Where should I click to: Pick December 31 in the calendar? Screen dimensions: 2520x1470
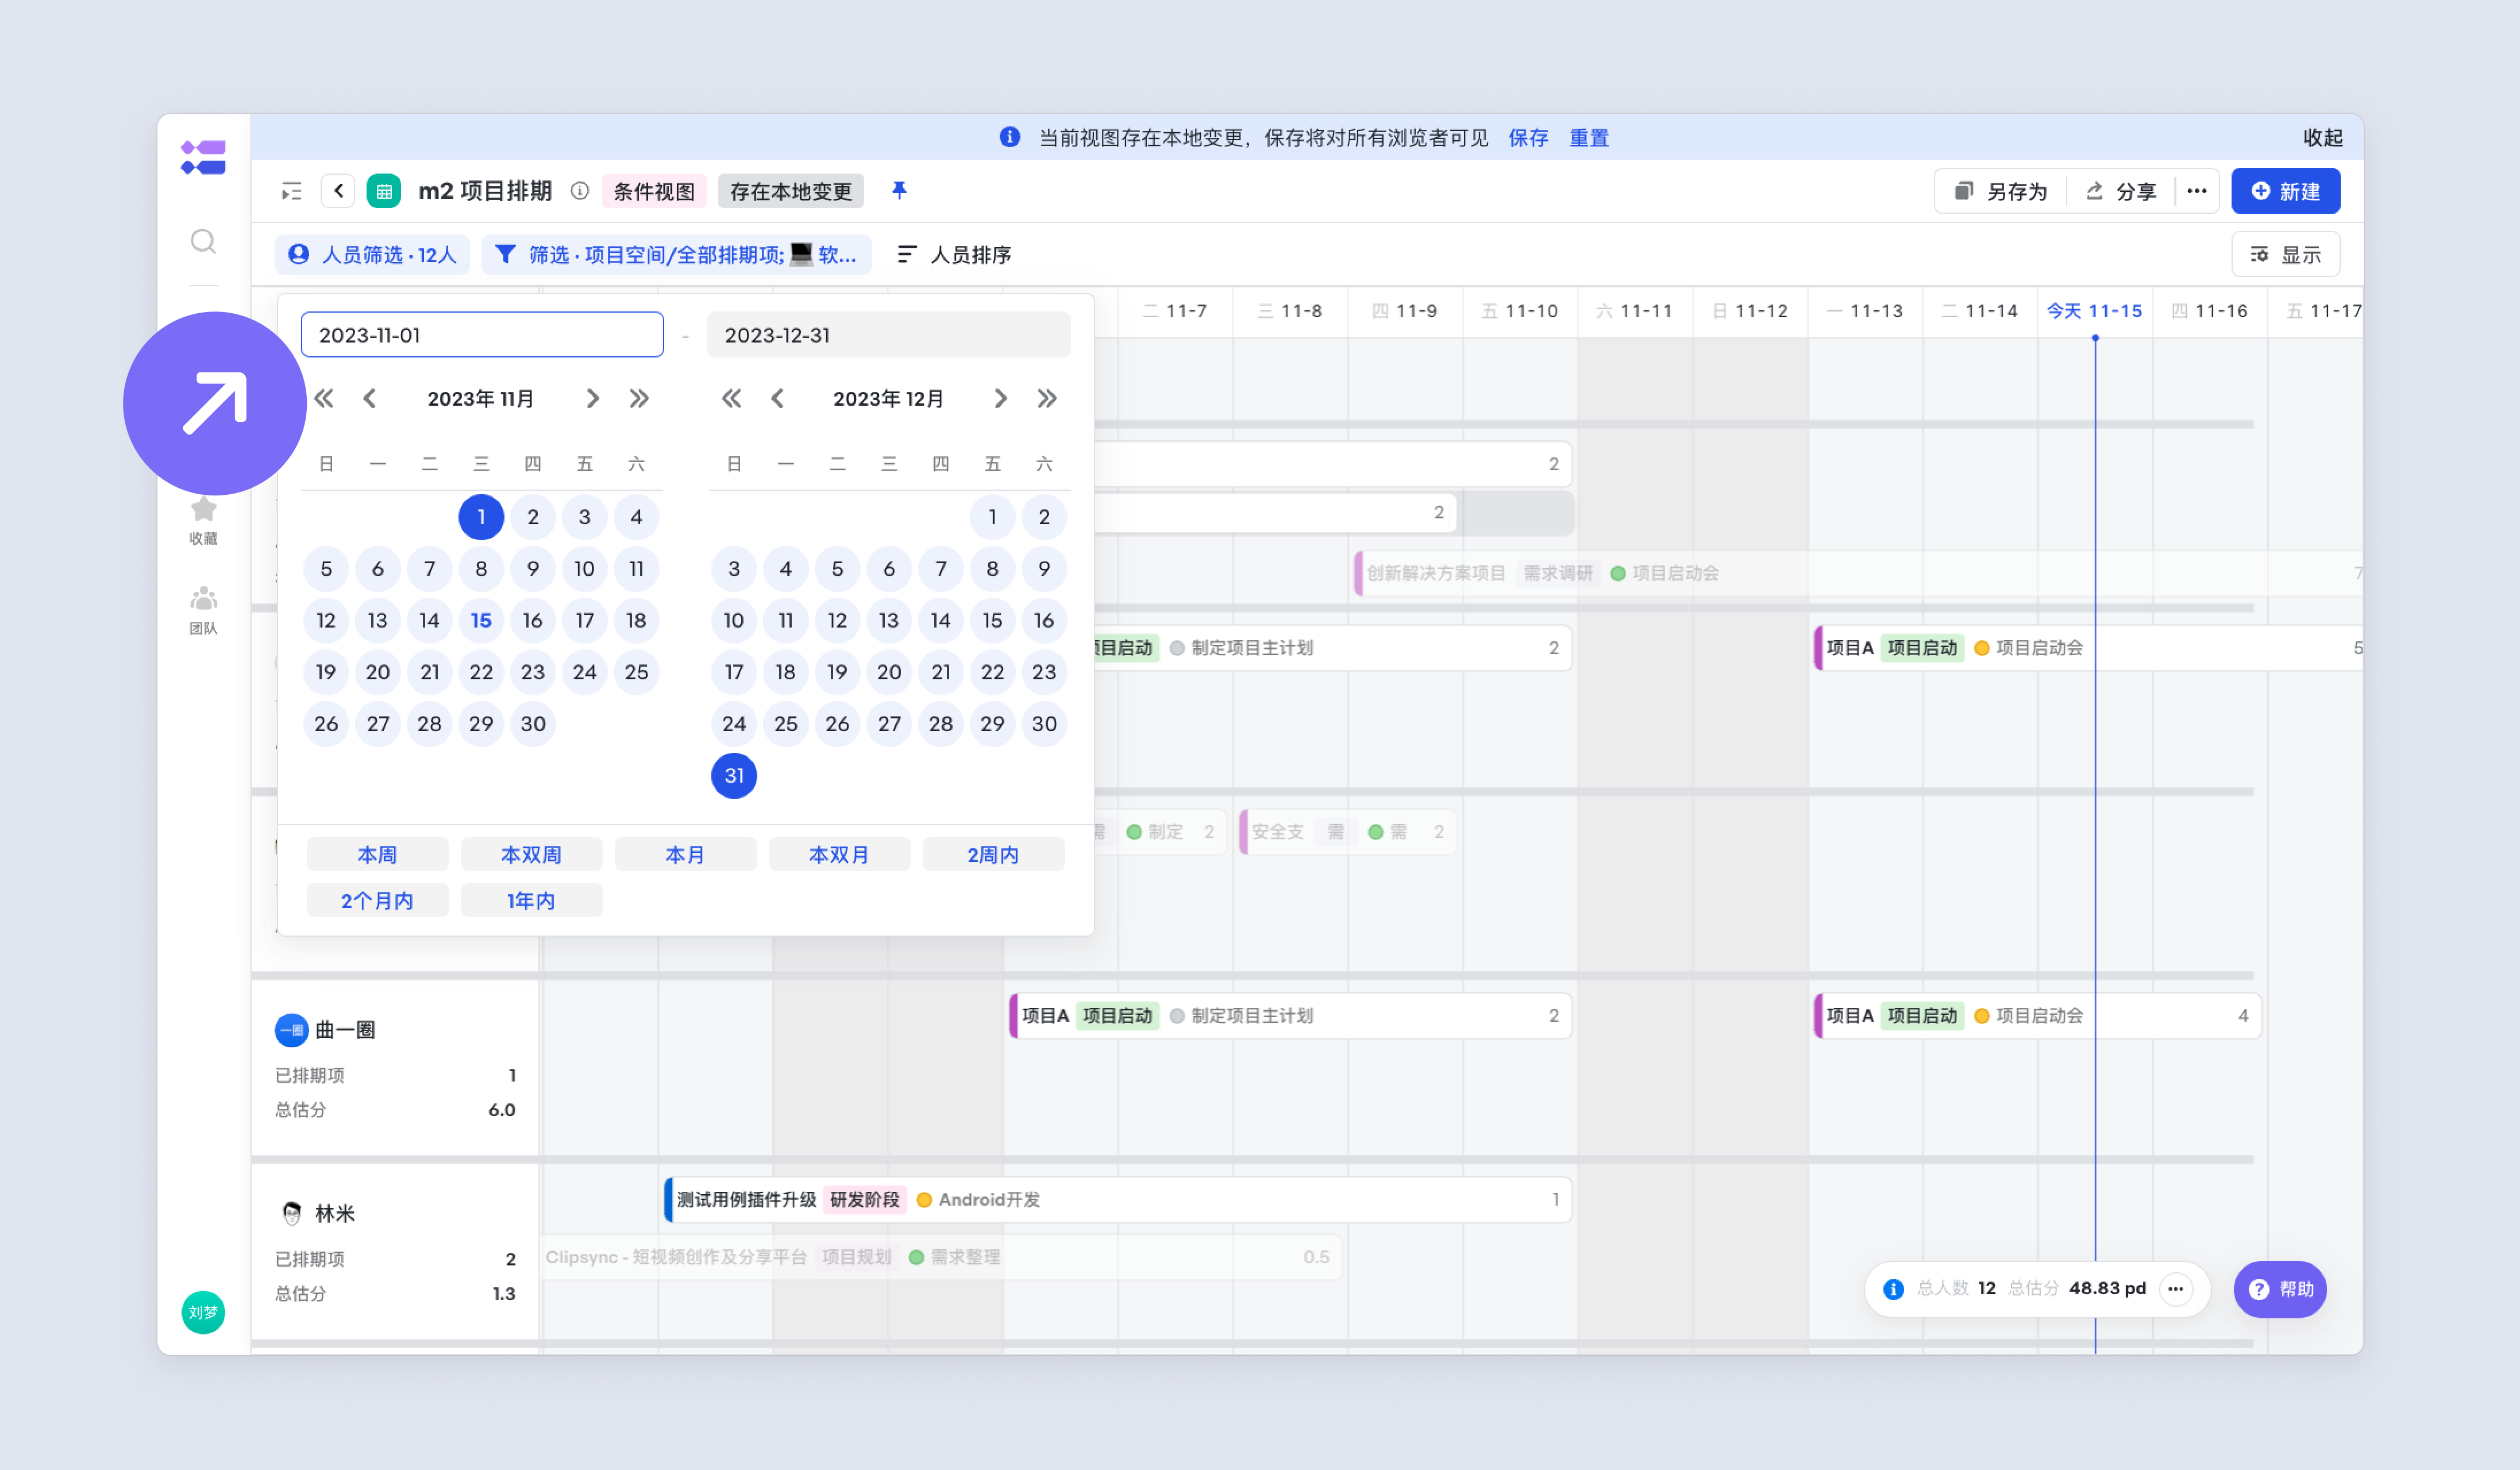(734, 775)
